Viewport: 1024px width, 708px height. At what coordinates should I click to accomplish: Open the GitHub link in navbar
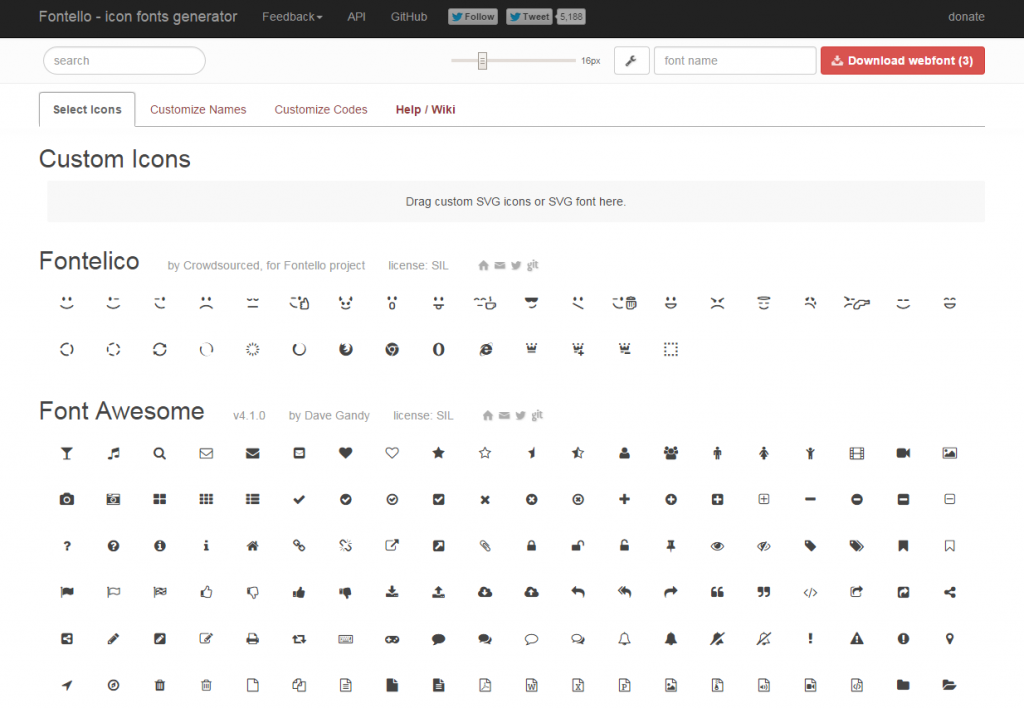(x=409, y=17)
